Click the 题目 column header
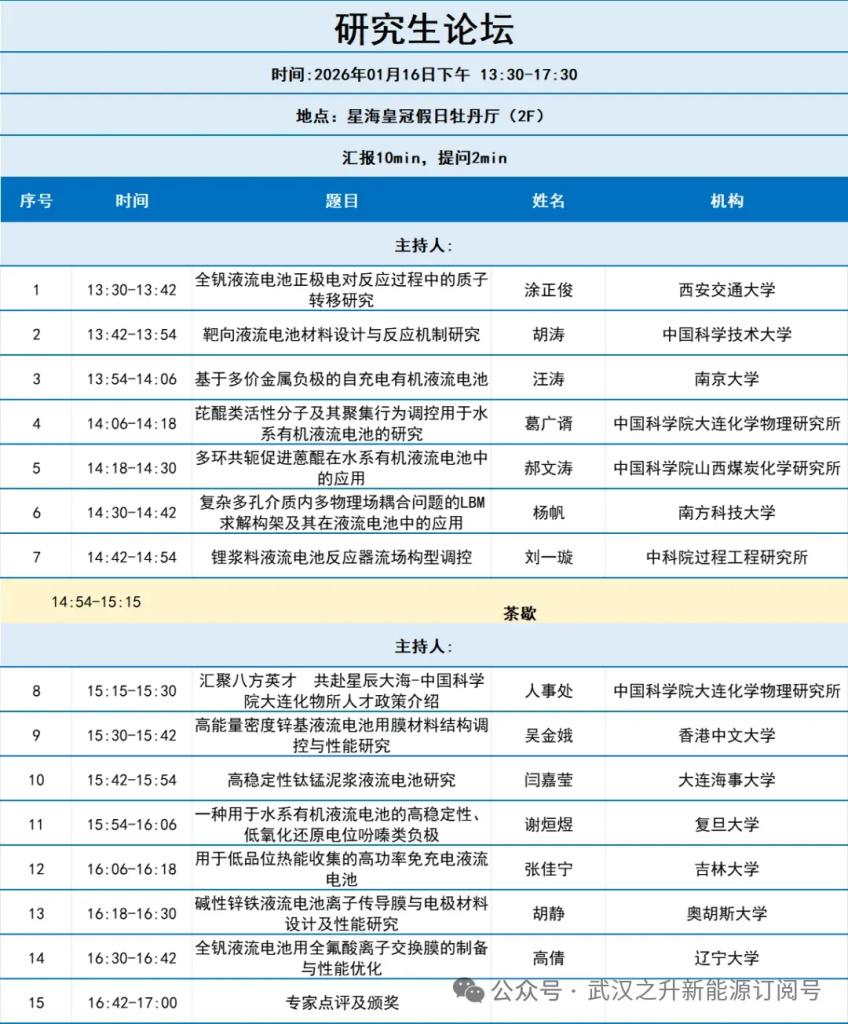Image resolution: width=848 pixels, height=1024 pixels. click(x=342, y=201)
